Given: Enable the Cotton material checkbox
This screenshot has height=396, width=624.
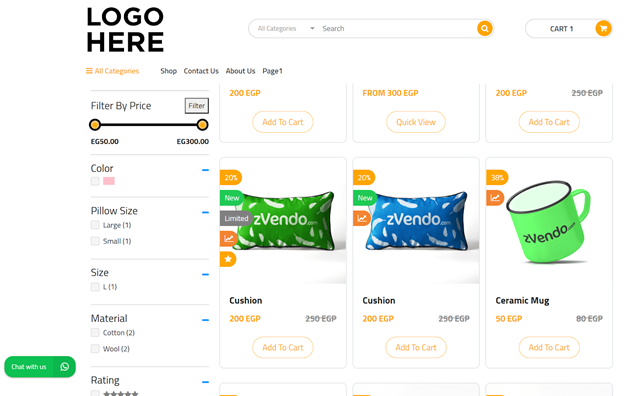Looking at the screenshot, I should 95,333.
